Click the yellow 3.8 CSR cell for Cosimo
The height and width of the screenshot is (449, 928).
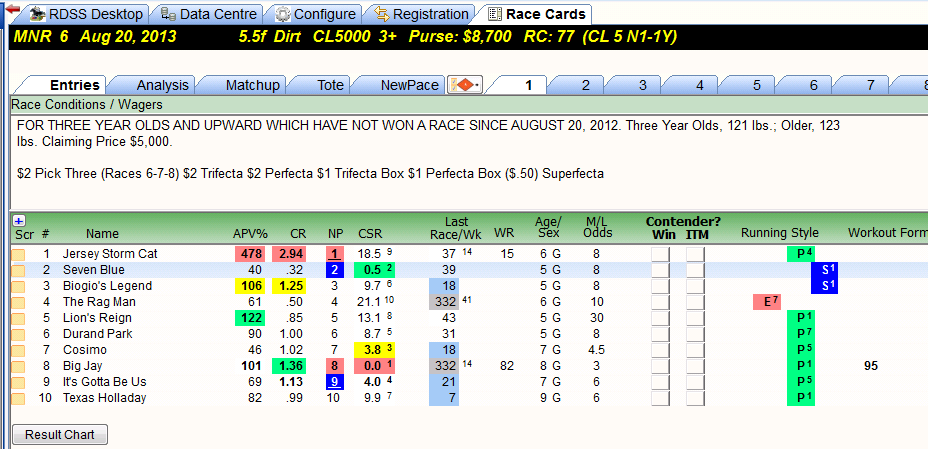point(376,350)
